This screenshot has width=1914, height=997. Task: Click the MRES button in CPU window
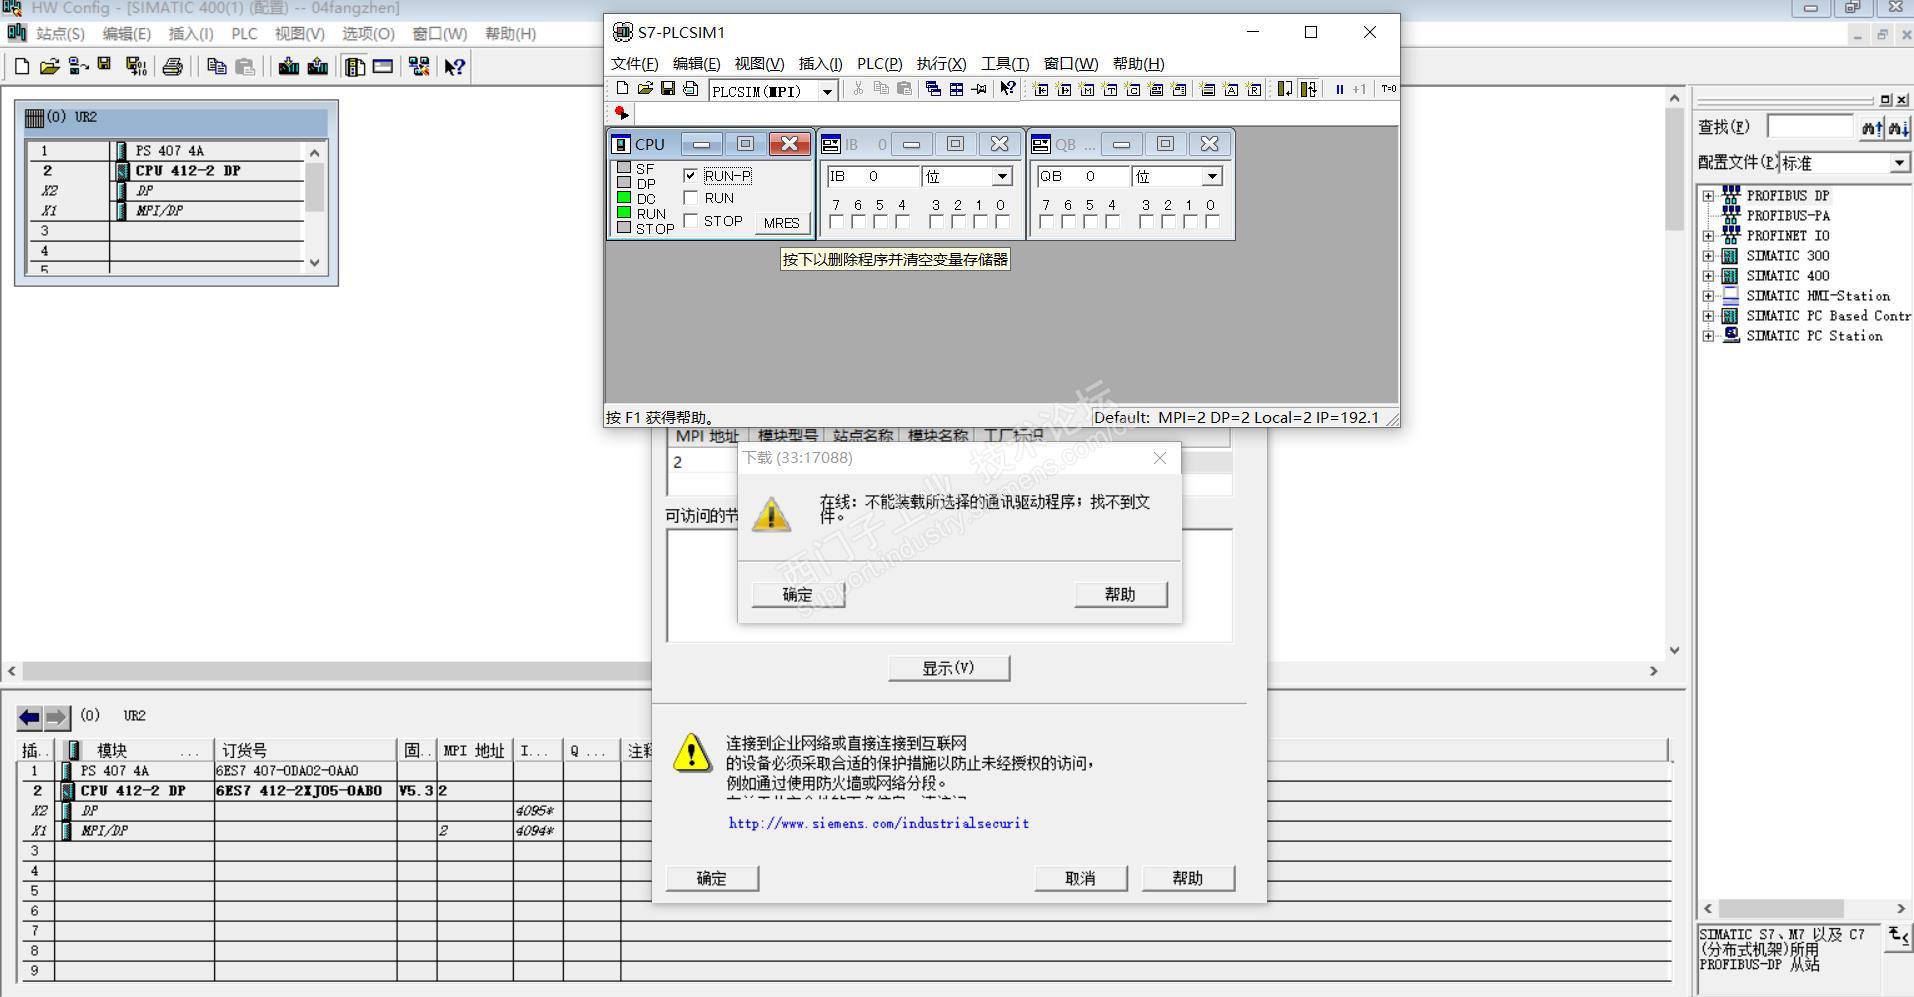[x=781, y=223]
